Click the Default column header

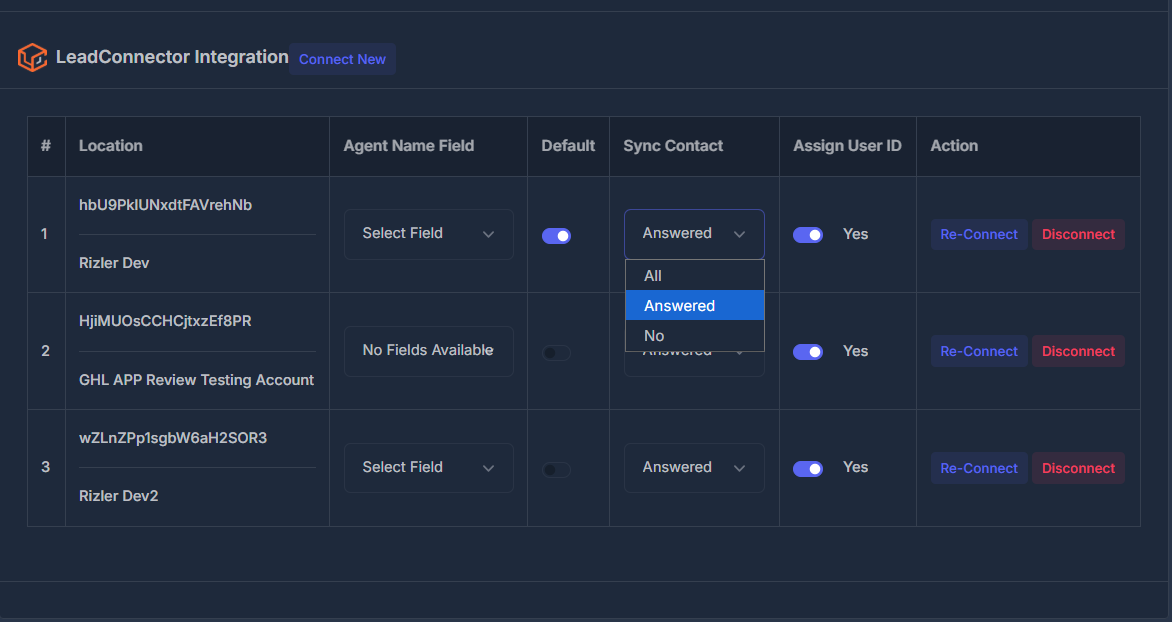[x=568, y=146]
